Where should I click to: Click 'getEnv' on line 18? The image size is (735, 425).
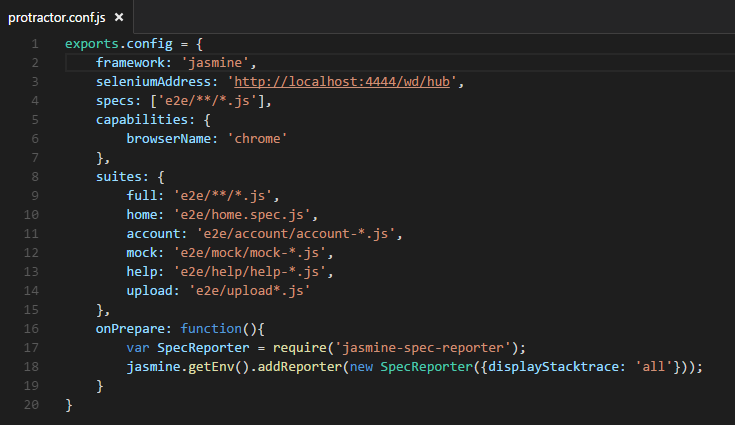211,366
